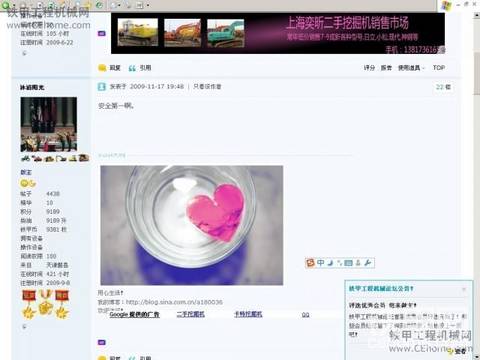Click the punctuation toggle on the IME bar
This screenshot has width=480, height=360.
coord(339,263)
